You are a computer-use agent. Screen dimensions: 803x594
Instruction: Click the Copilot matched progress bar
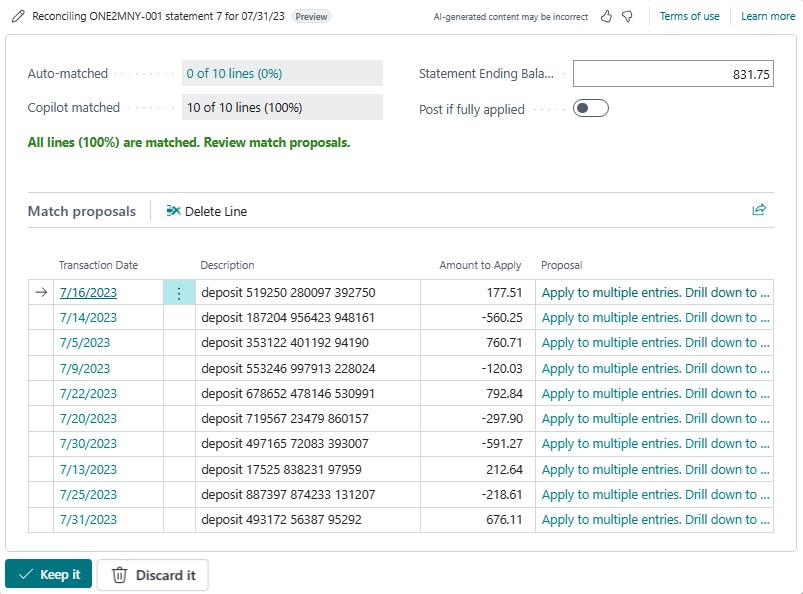coord(282,107)
